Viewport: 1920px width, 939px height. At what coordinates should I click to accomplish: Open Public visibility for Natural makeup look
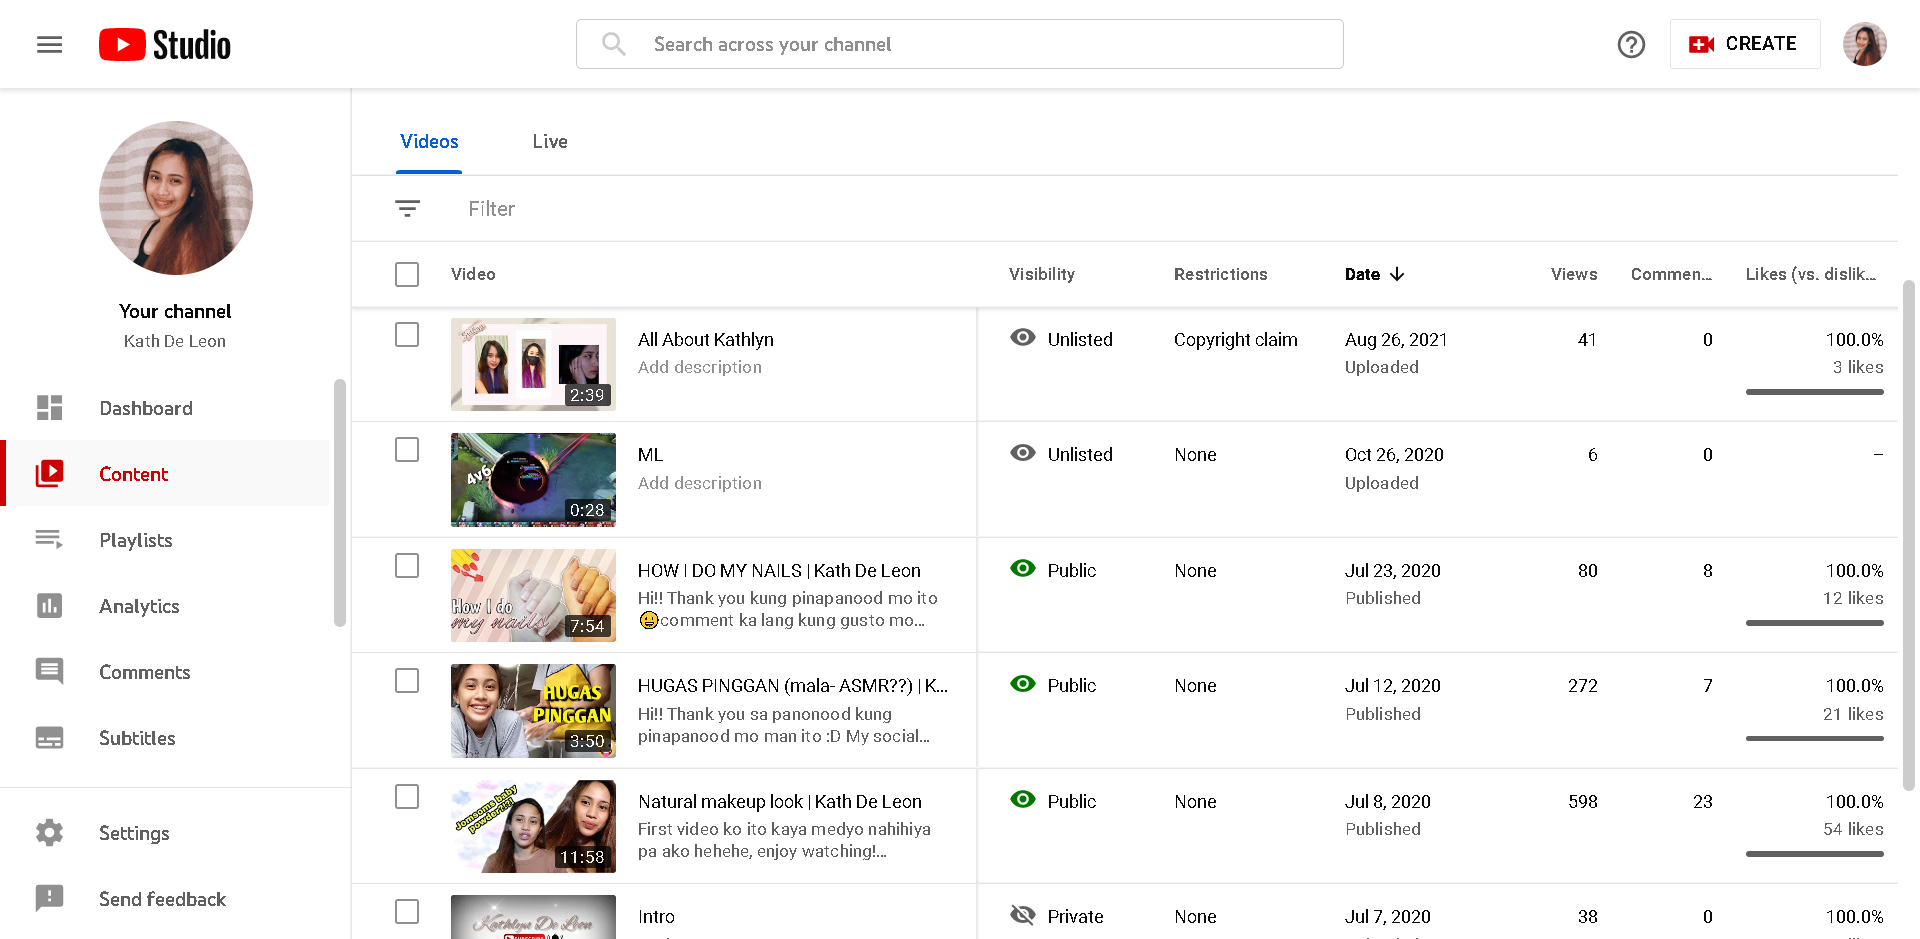pos(1072,802)
